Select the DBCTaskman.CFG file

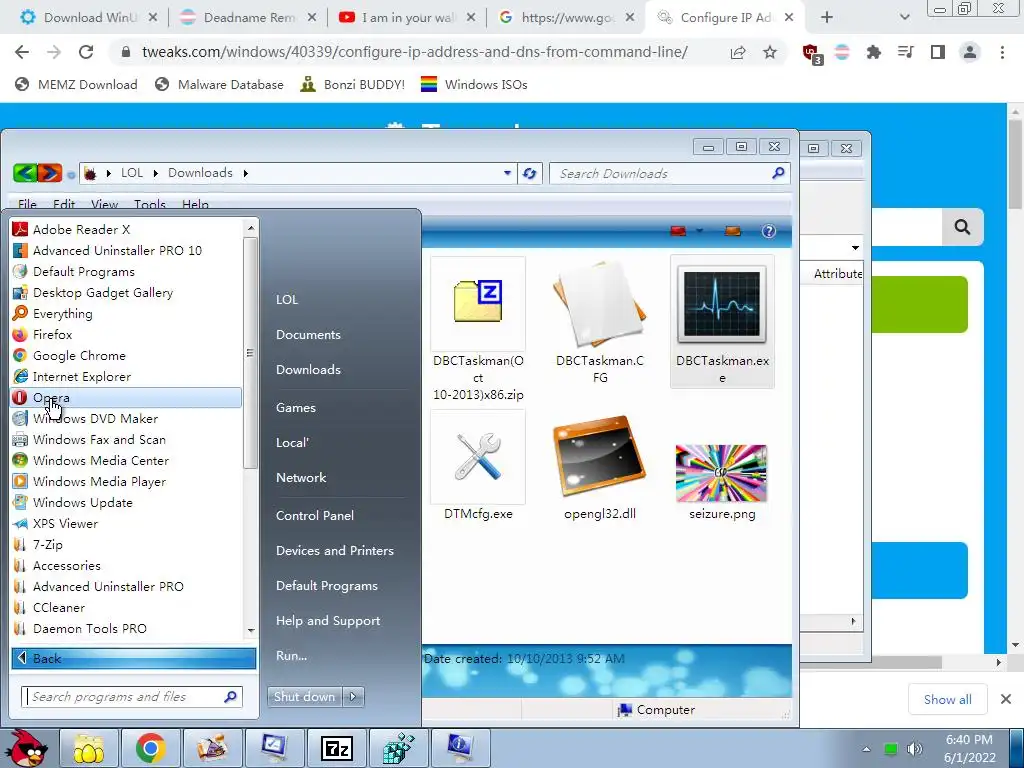click(x=600, y=323)
